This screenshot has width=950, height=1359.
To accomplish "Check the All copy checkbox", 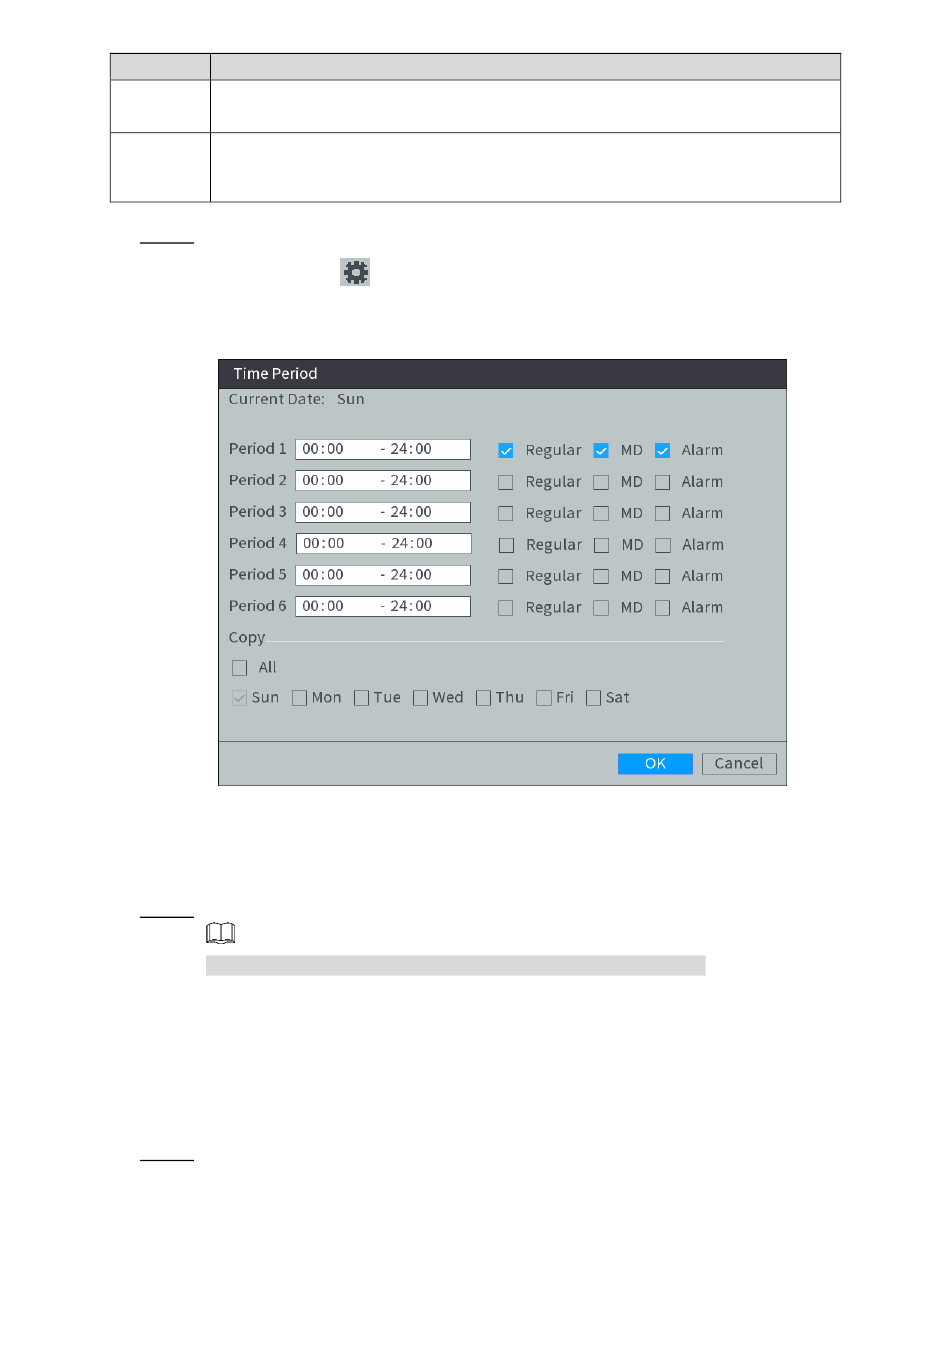I will pos(239,668).
